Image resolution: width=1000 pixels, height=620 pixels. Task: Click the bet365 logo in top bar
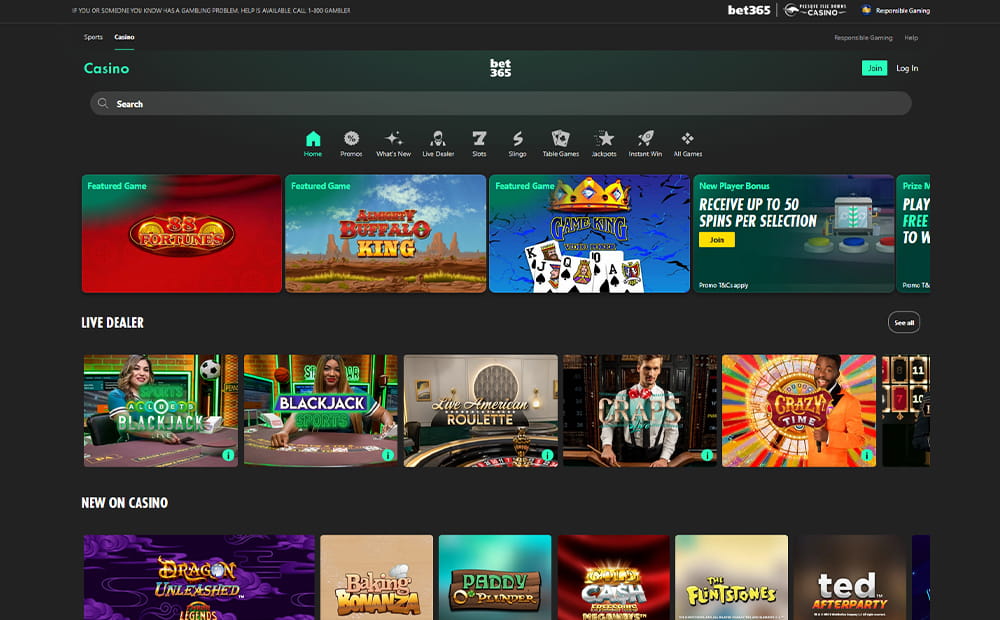749,10
